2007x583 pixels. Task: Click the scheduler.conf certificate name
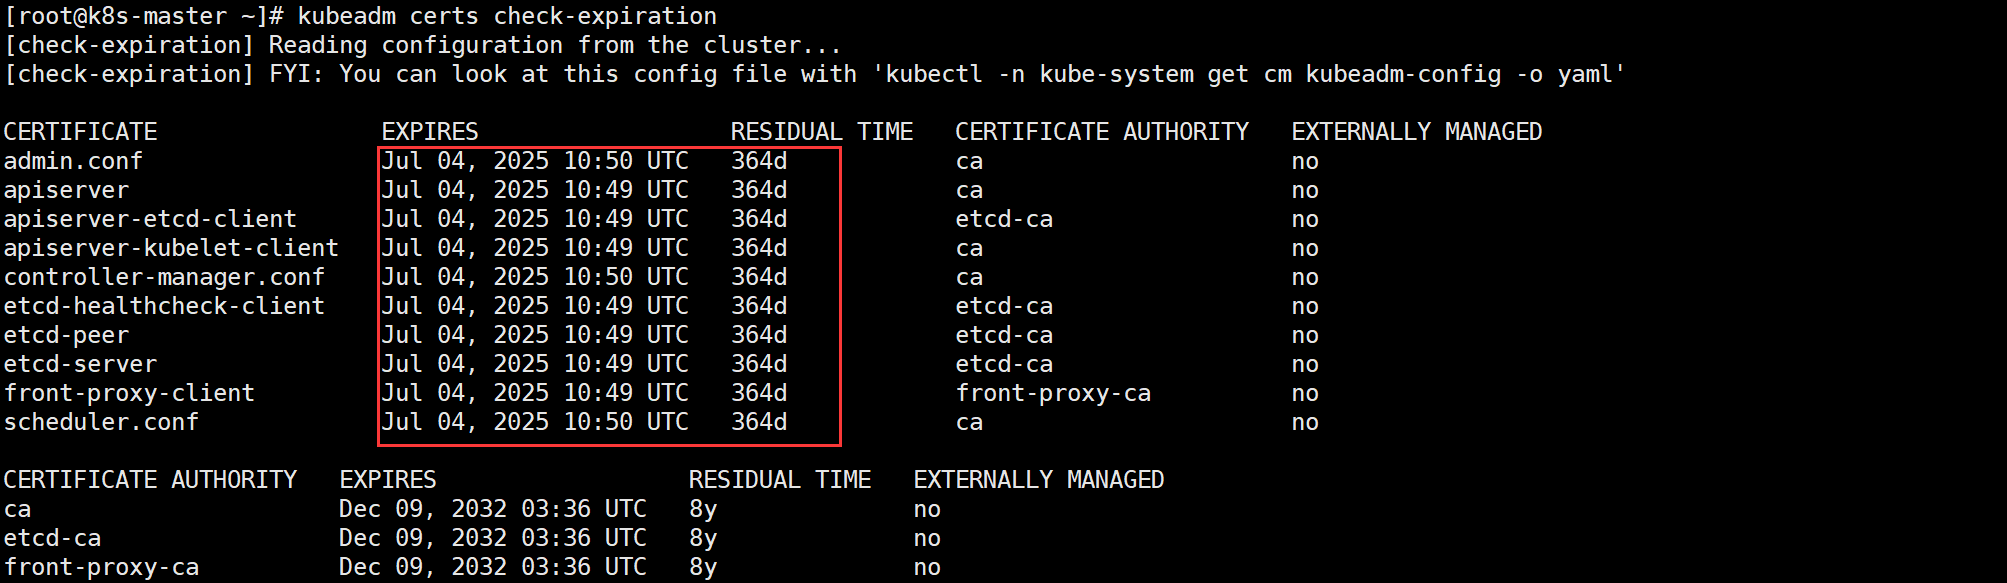click(x=101, y=422)
